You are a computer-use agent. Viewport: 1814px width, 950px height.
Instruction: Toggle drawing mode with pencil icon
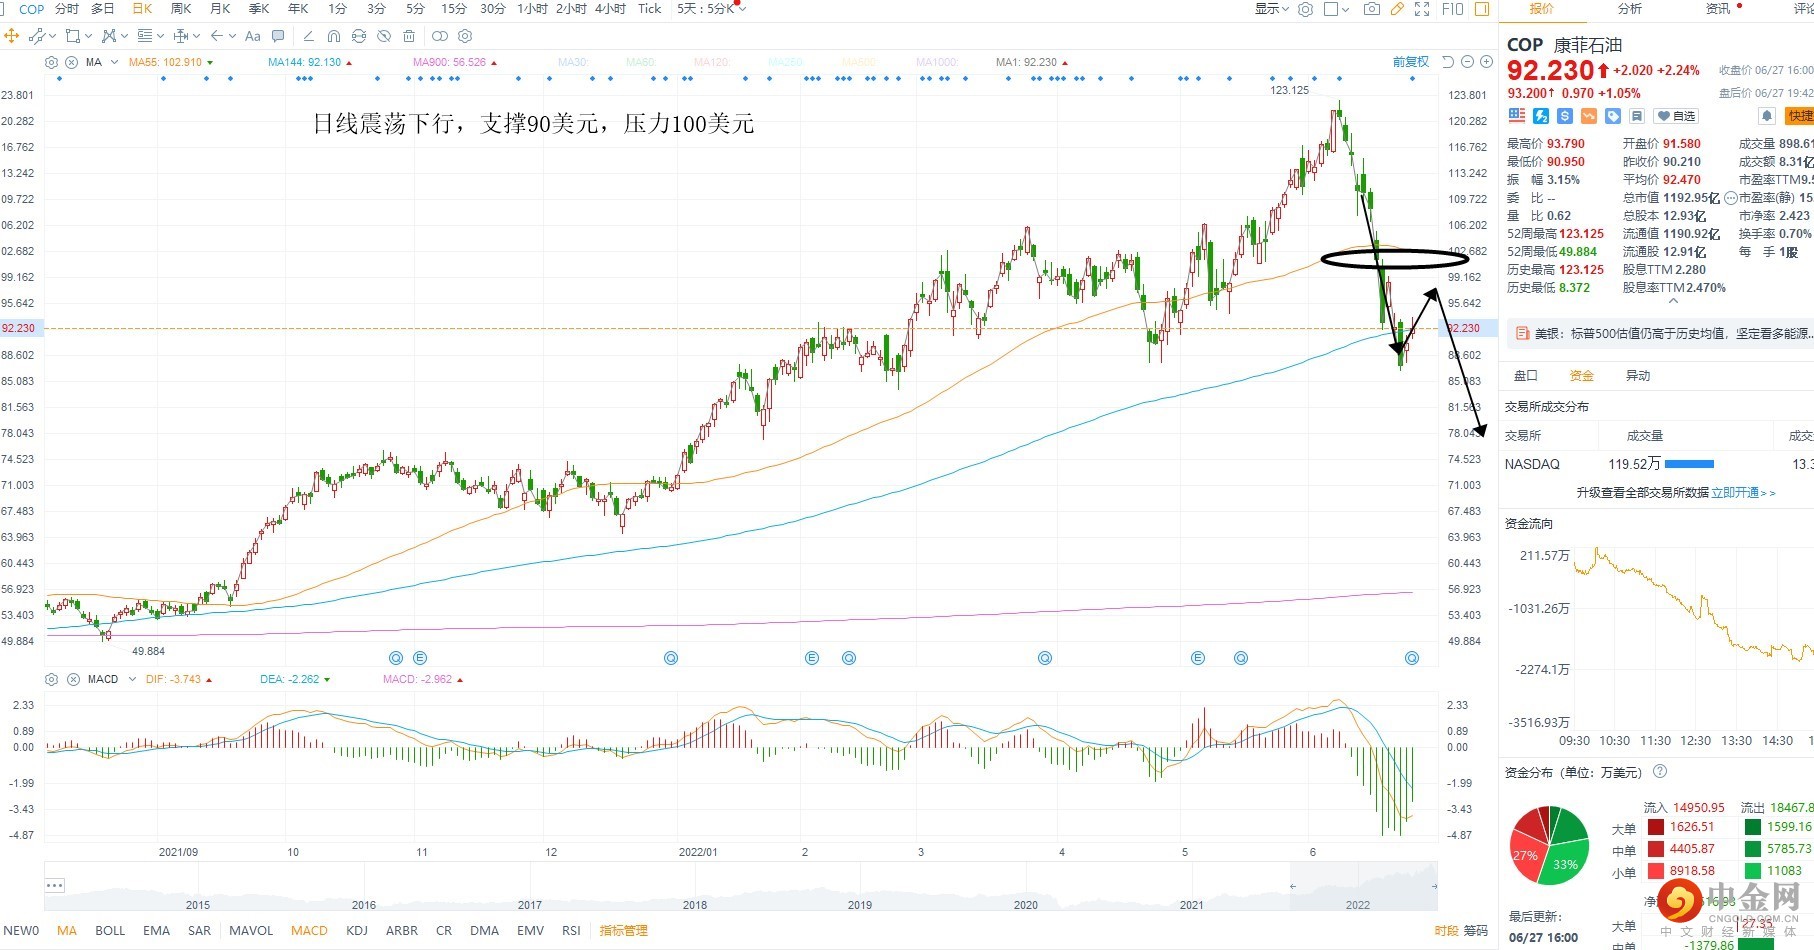tap(1398, 9)
